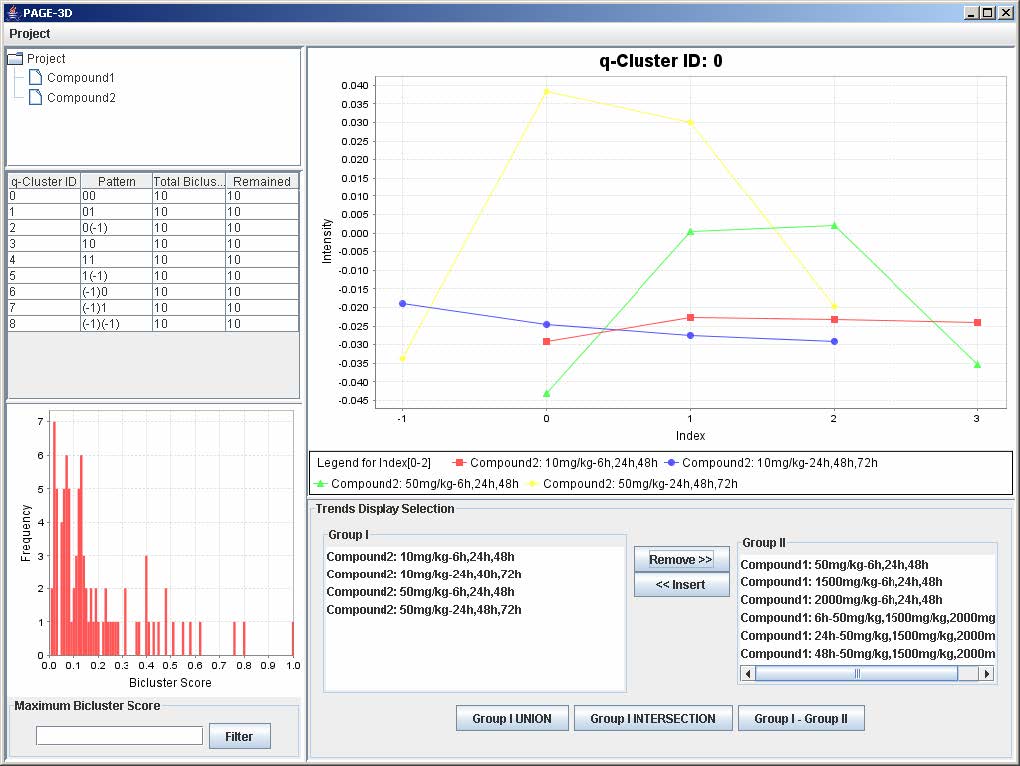
Task: Click blue circle legend marker for 10mg/kg-24h,48h,72h
Action: (x=671, y=462)
